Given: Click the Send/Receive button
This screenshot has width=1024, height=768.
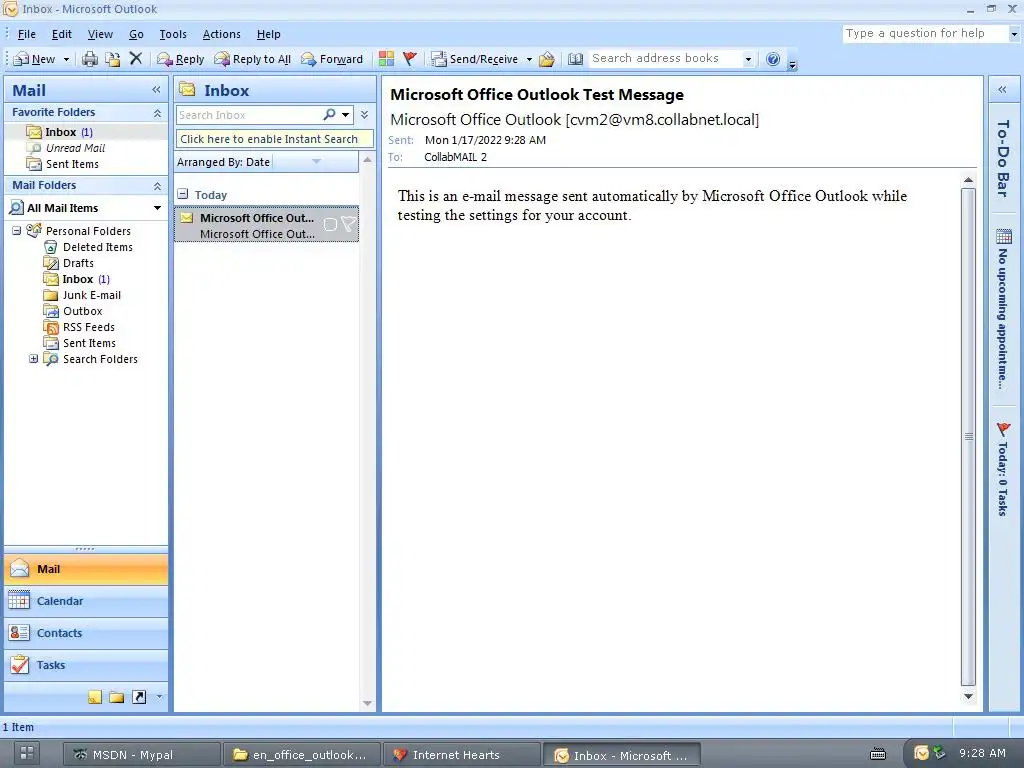Looking at the screenshot, I should click(x=475, y=59).
